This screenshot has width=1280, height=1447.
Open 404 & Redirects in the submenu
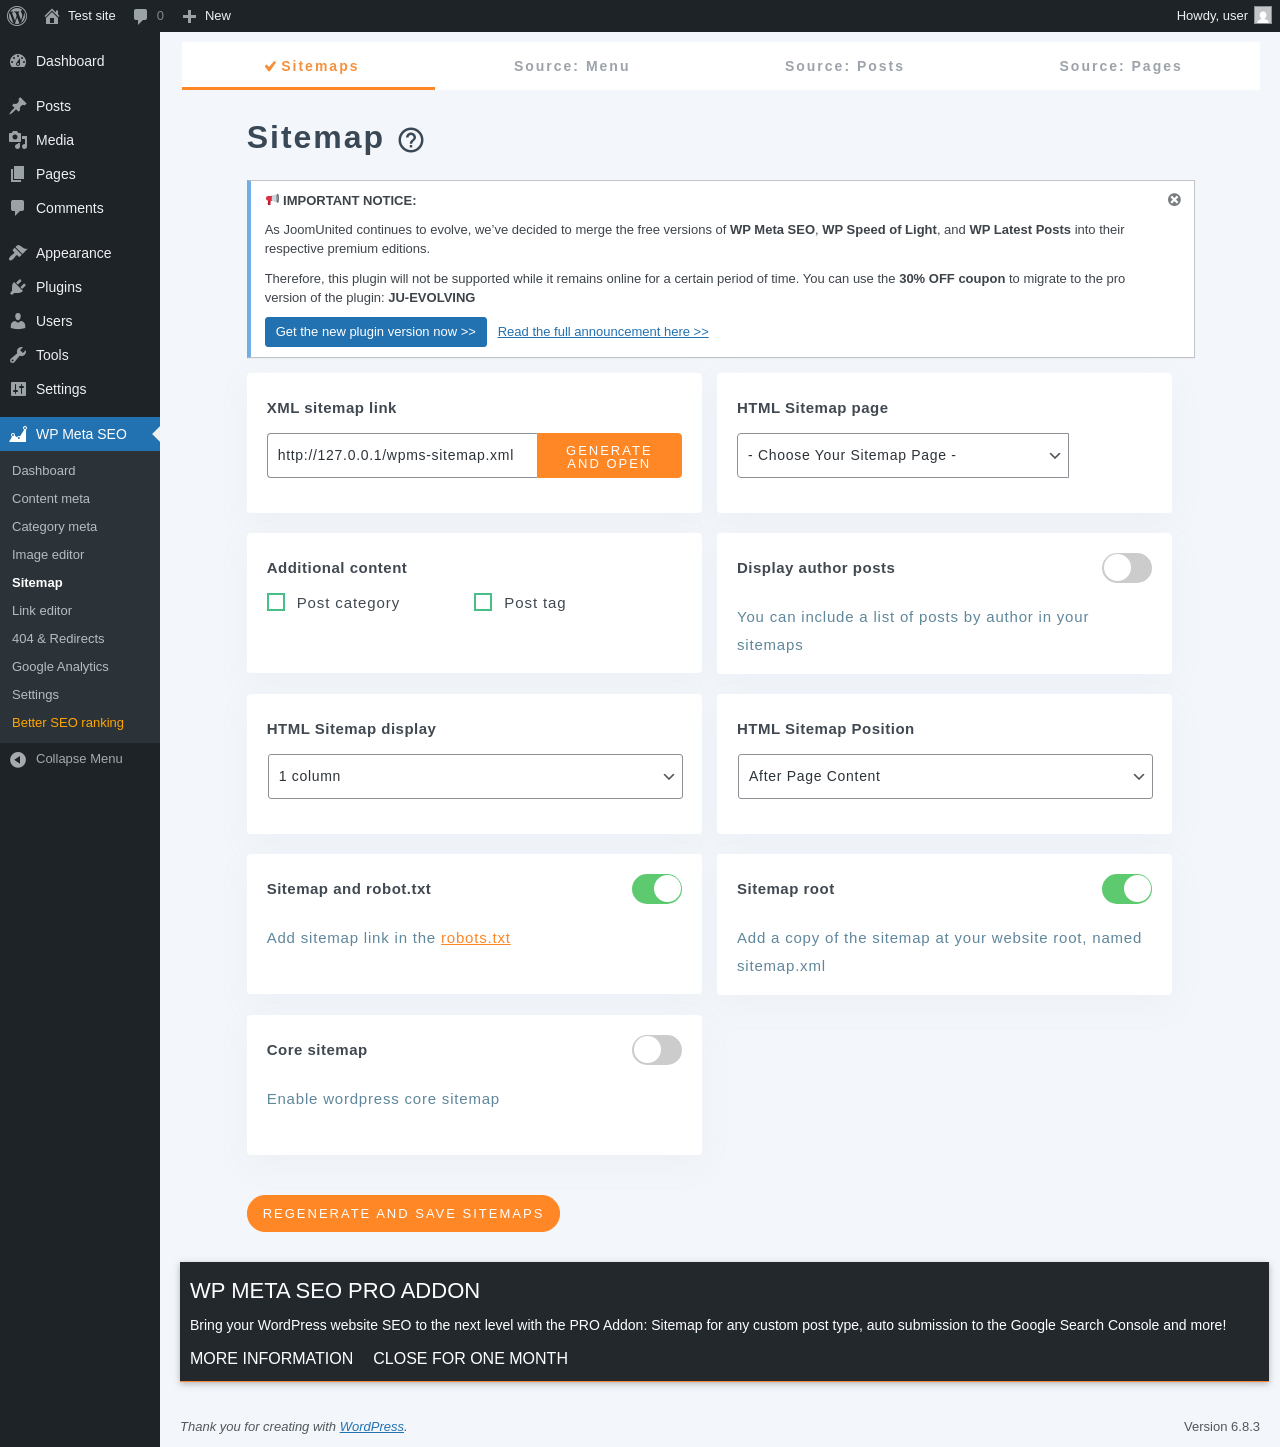point(58,639)
